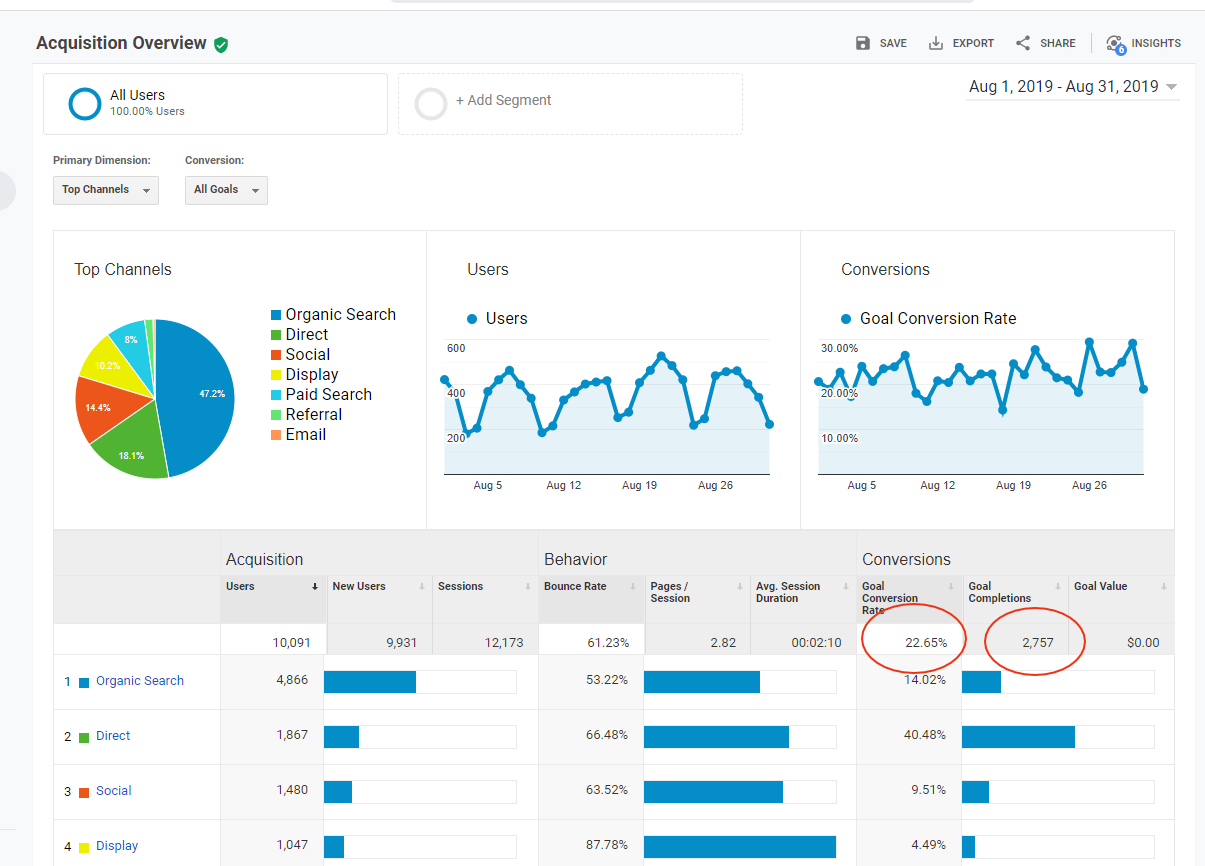Viewport: 1205px width, 866px height.
Task: Click goal value total $0.00
Action: click(1143, 643)
